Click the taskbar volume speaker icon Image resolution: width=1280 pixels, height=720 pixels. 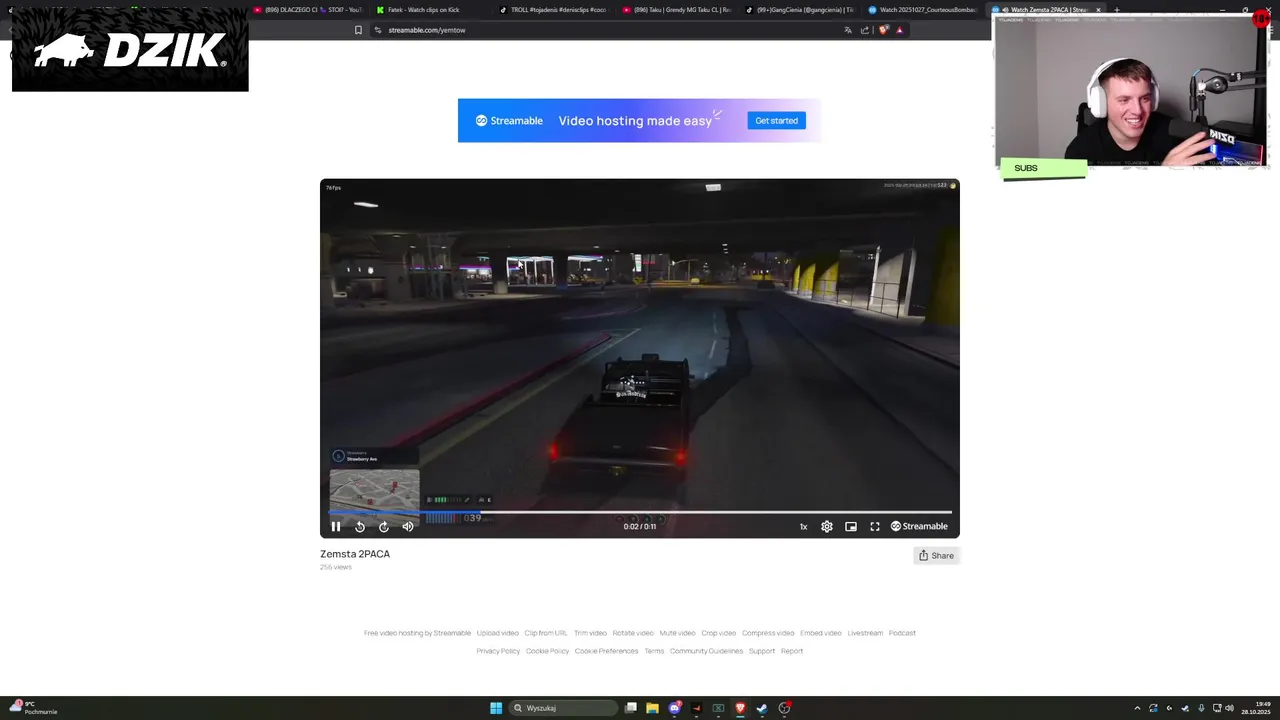(1229, 708)
